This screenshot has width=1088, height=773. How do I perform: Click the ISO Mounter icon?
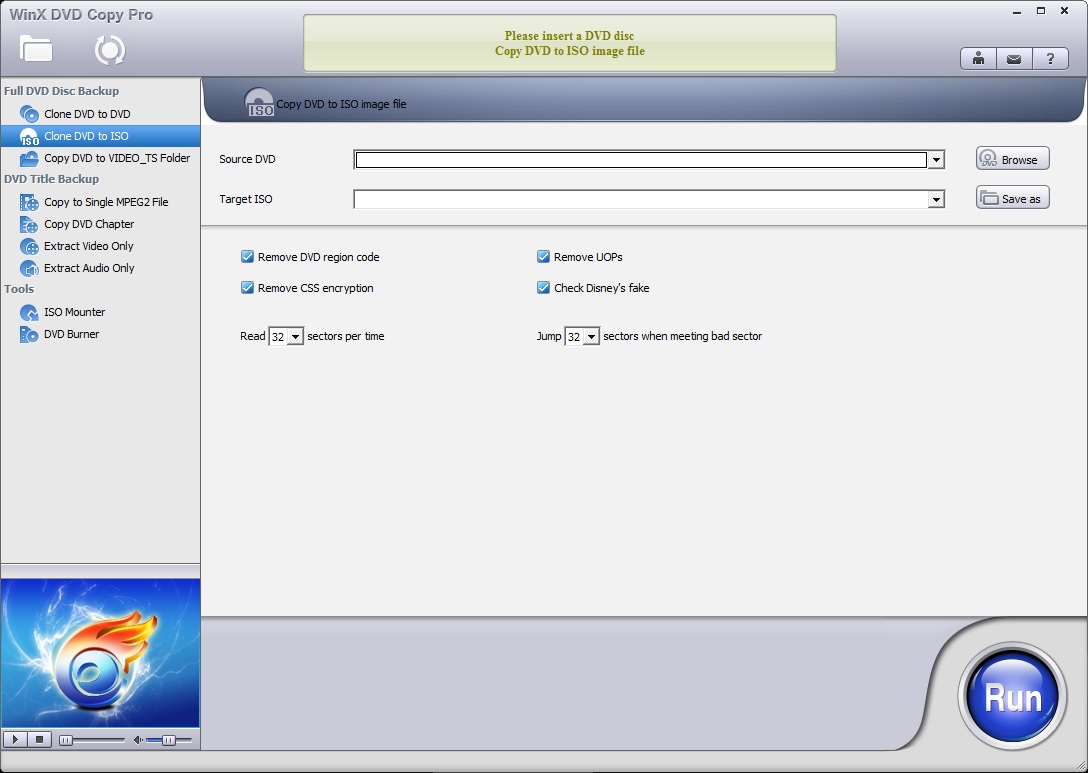tap(29, 313)
